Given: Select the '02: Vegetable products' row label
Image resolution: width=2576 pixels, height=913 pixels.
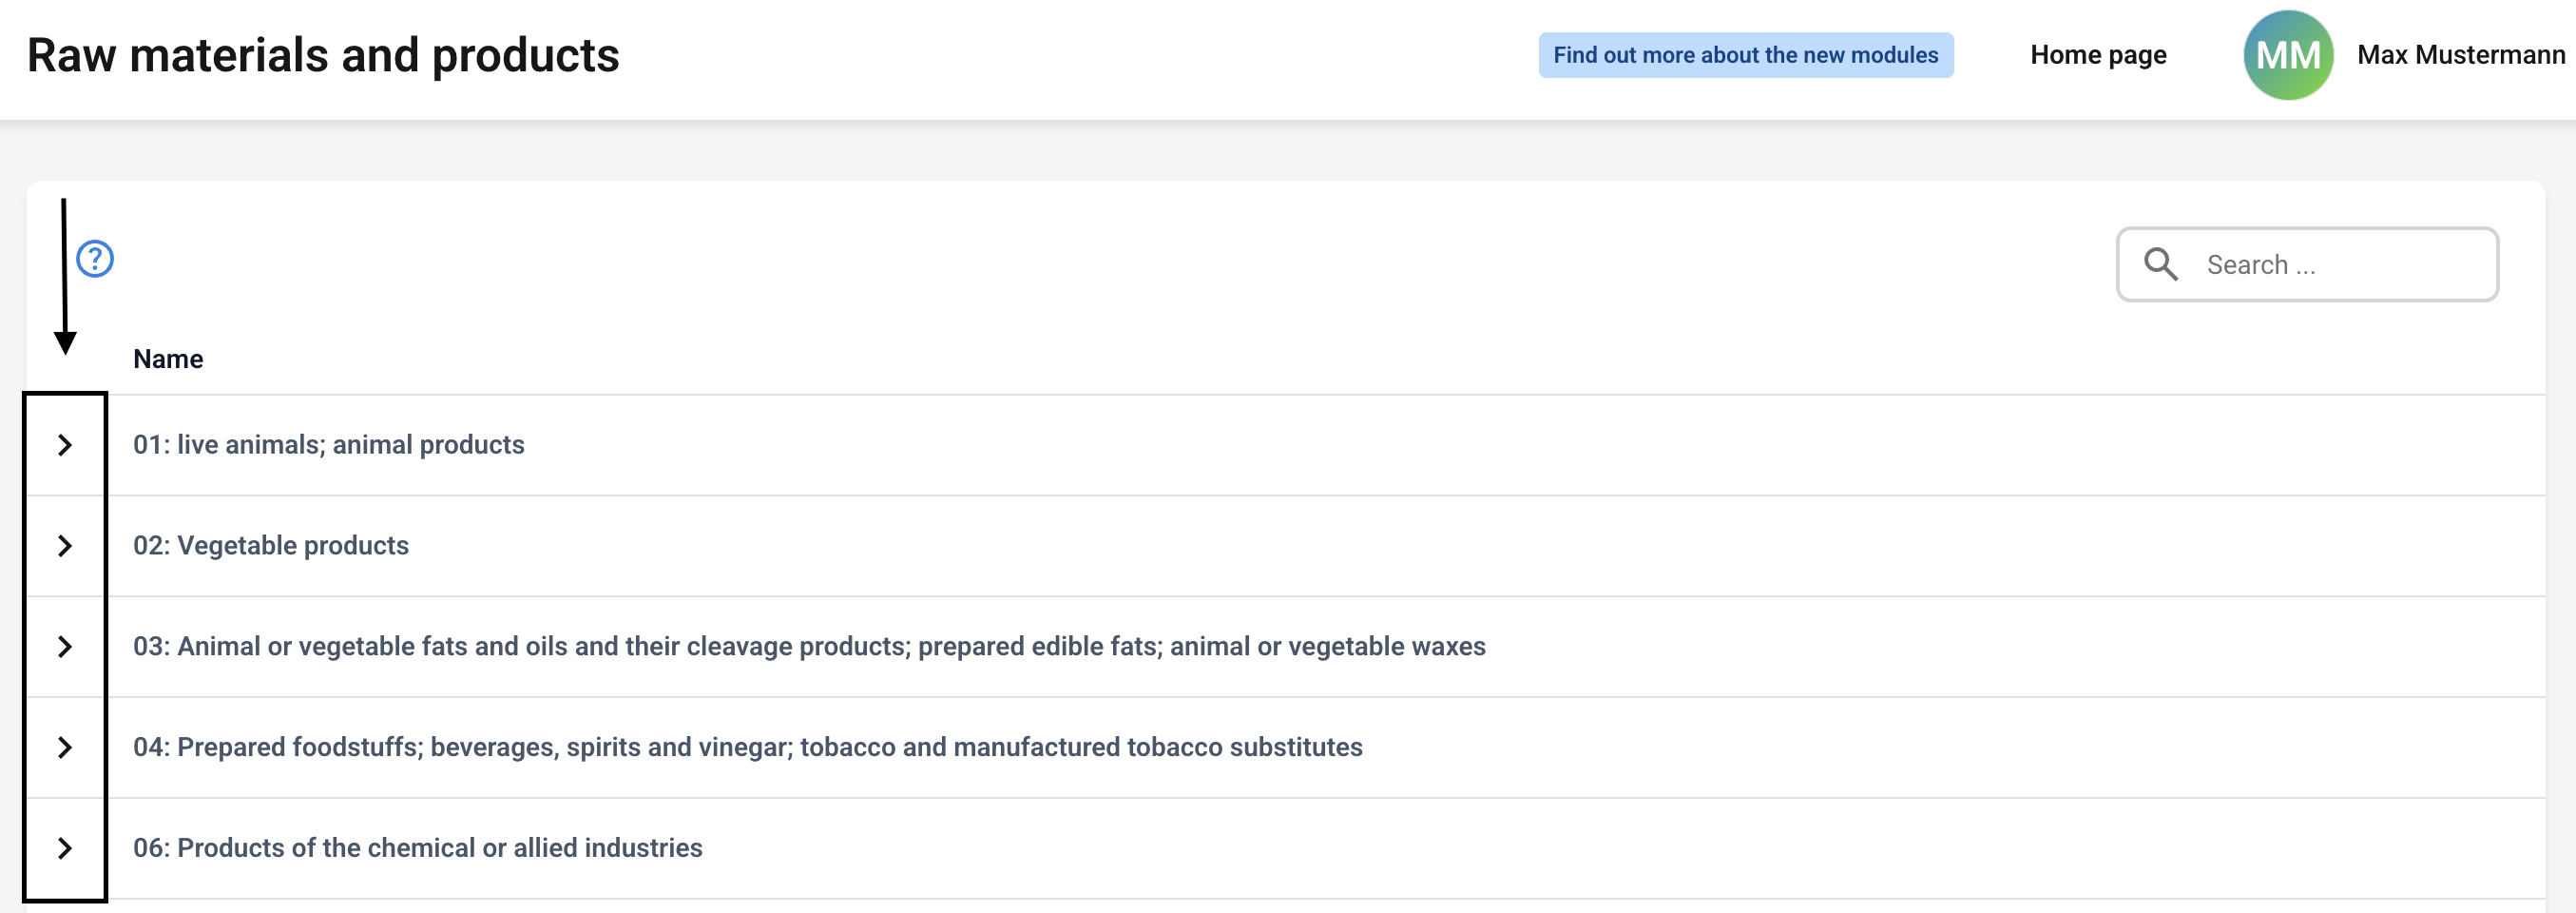Looking at the screenshot, I should (x=271, y=546).
